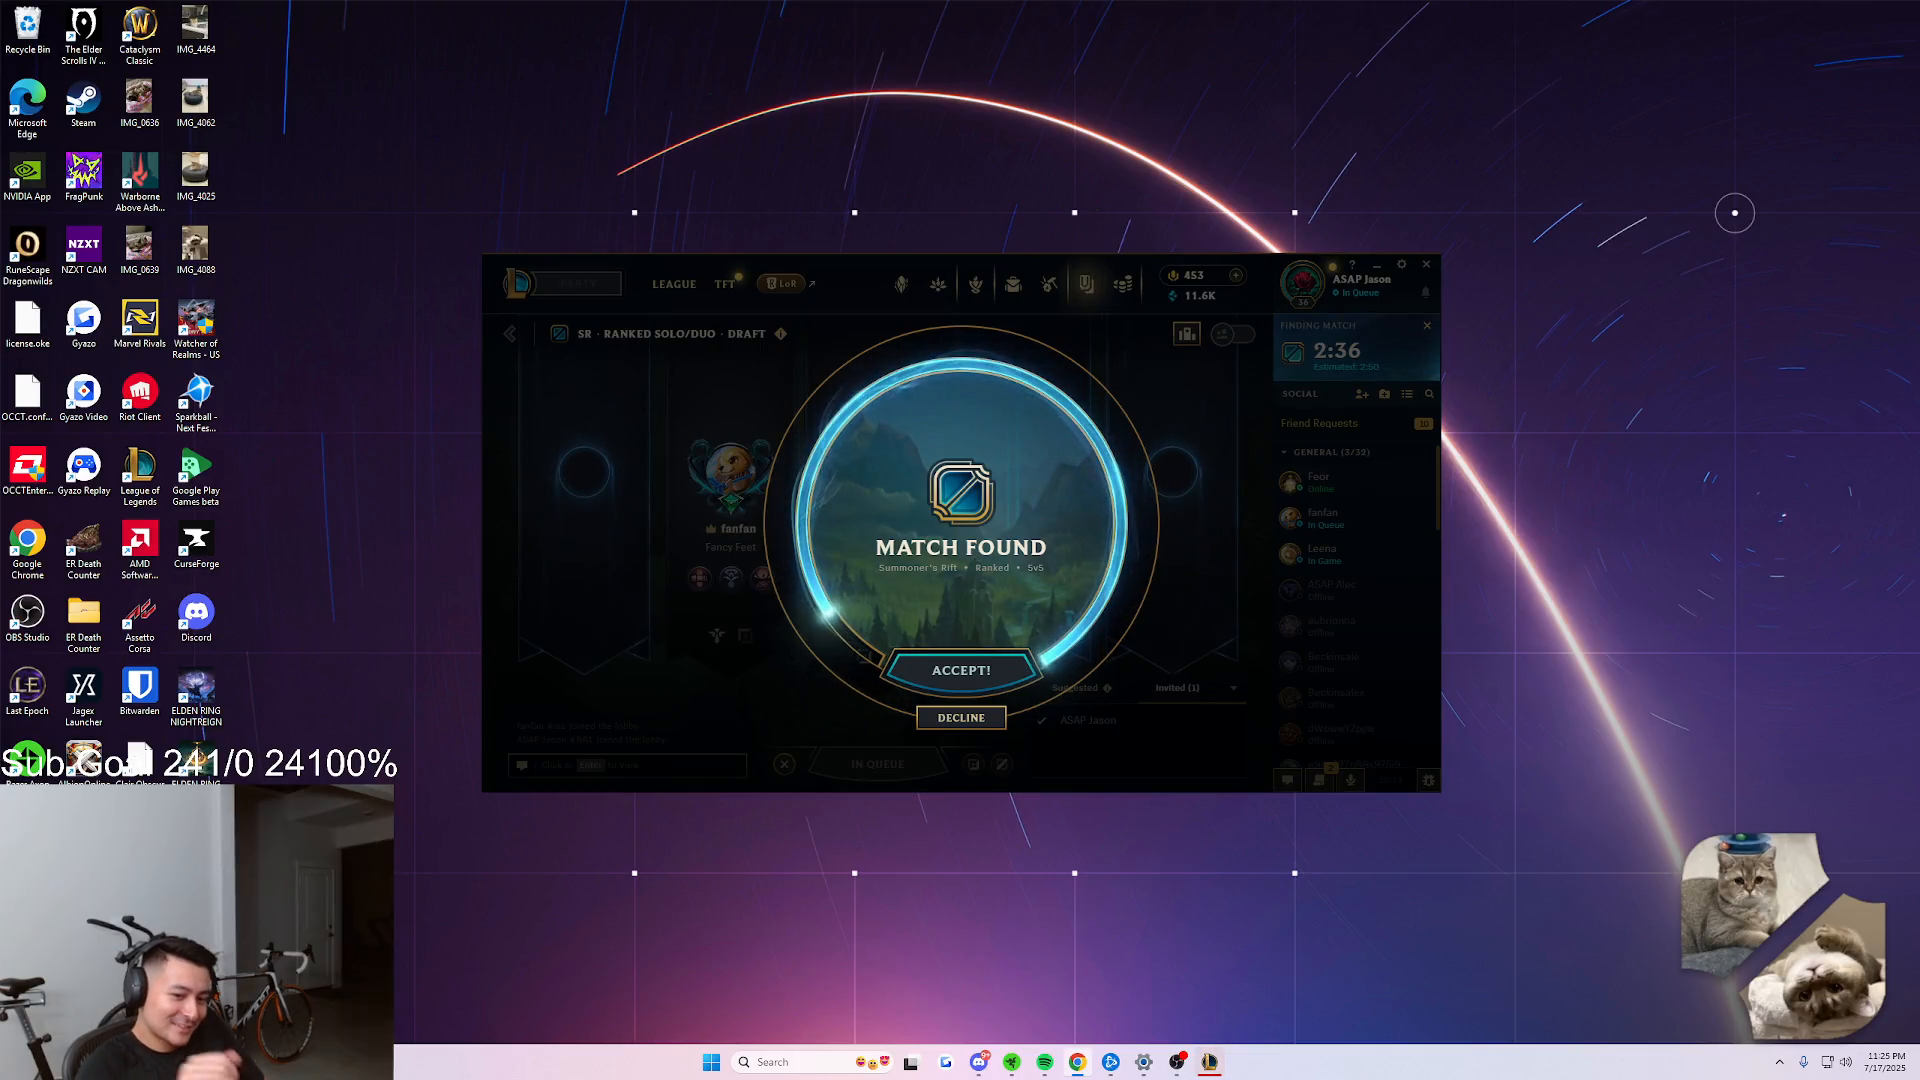Viewport: 1920px width, 1080px height.
Task: Click the add friend icon
Action: tap(1361, 394)
